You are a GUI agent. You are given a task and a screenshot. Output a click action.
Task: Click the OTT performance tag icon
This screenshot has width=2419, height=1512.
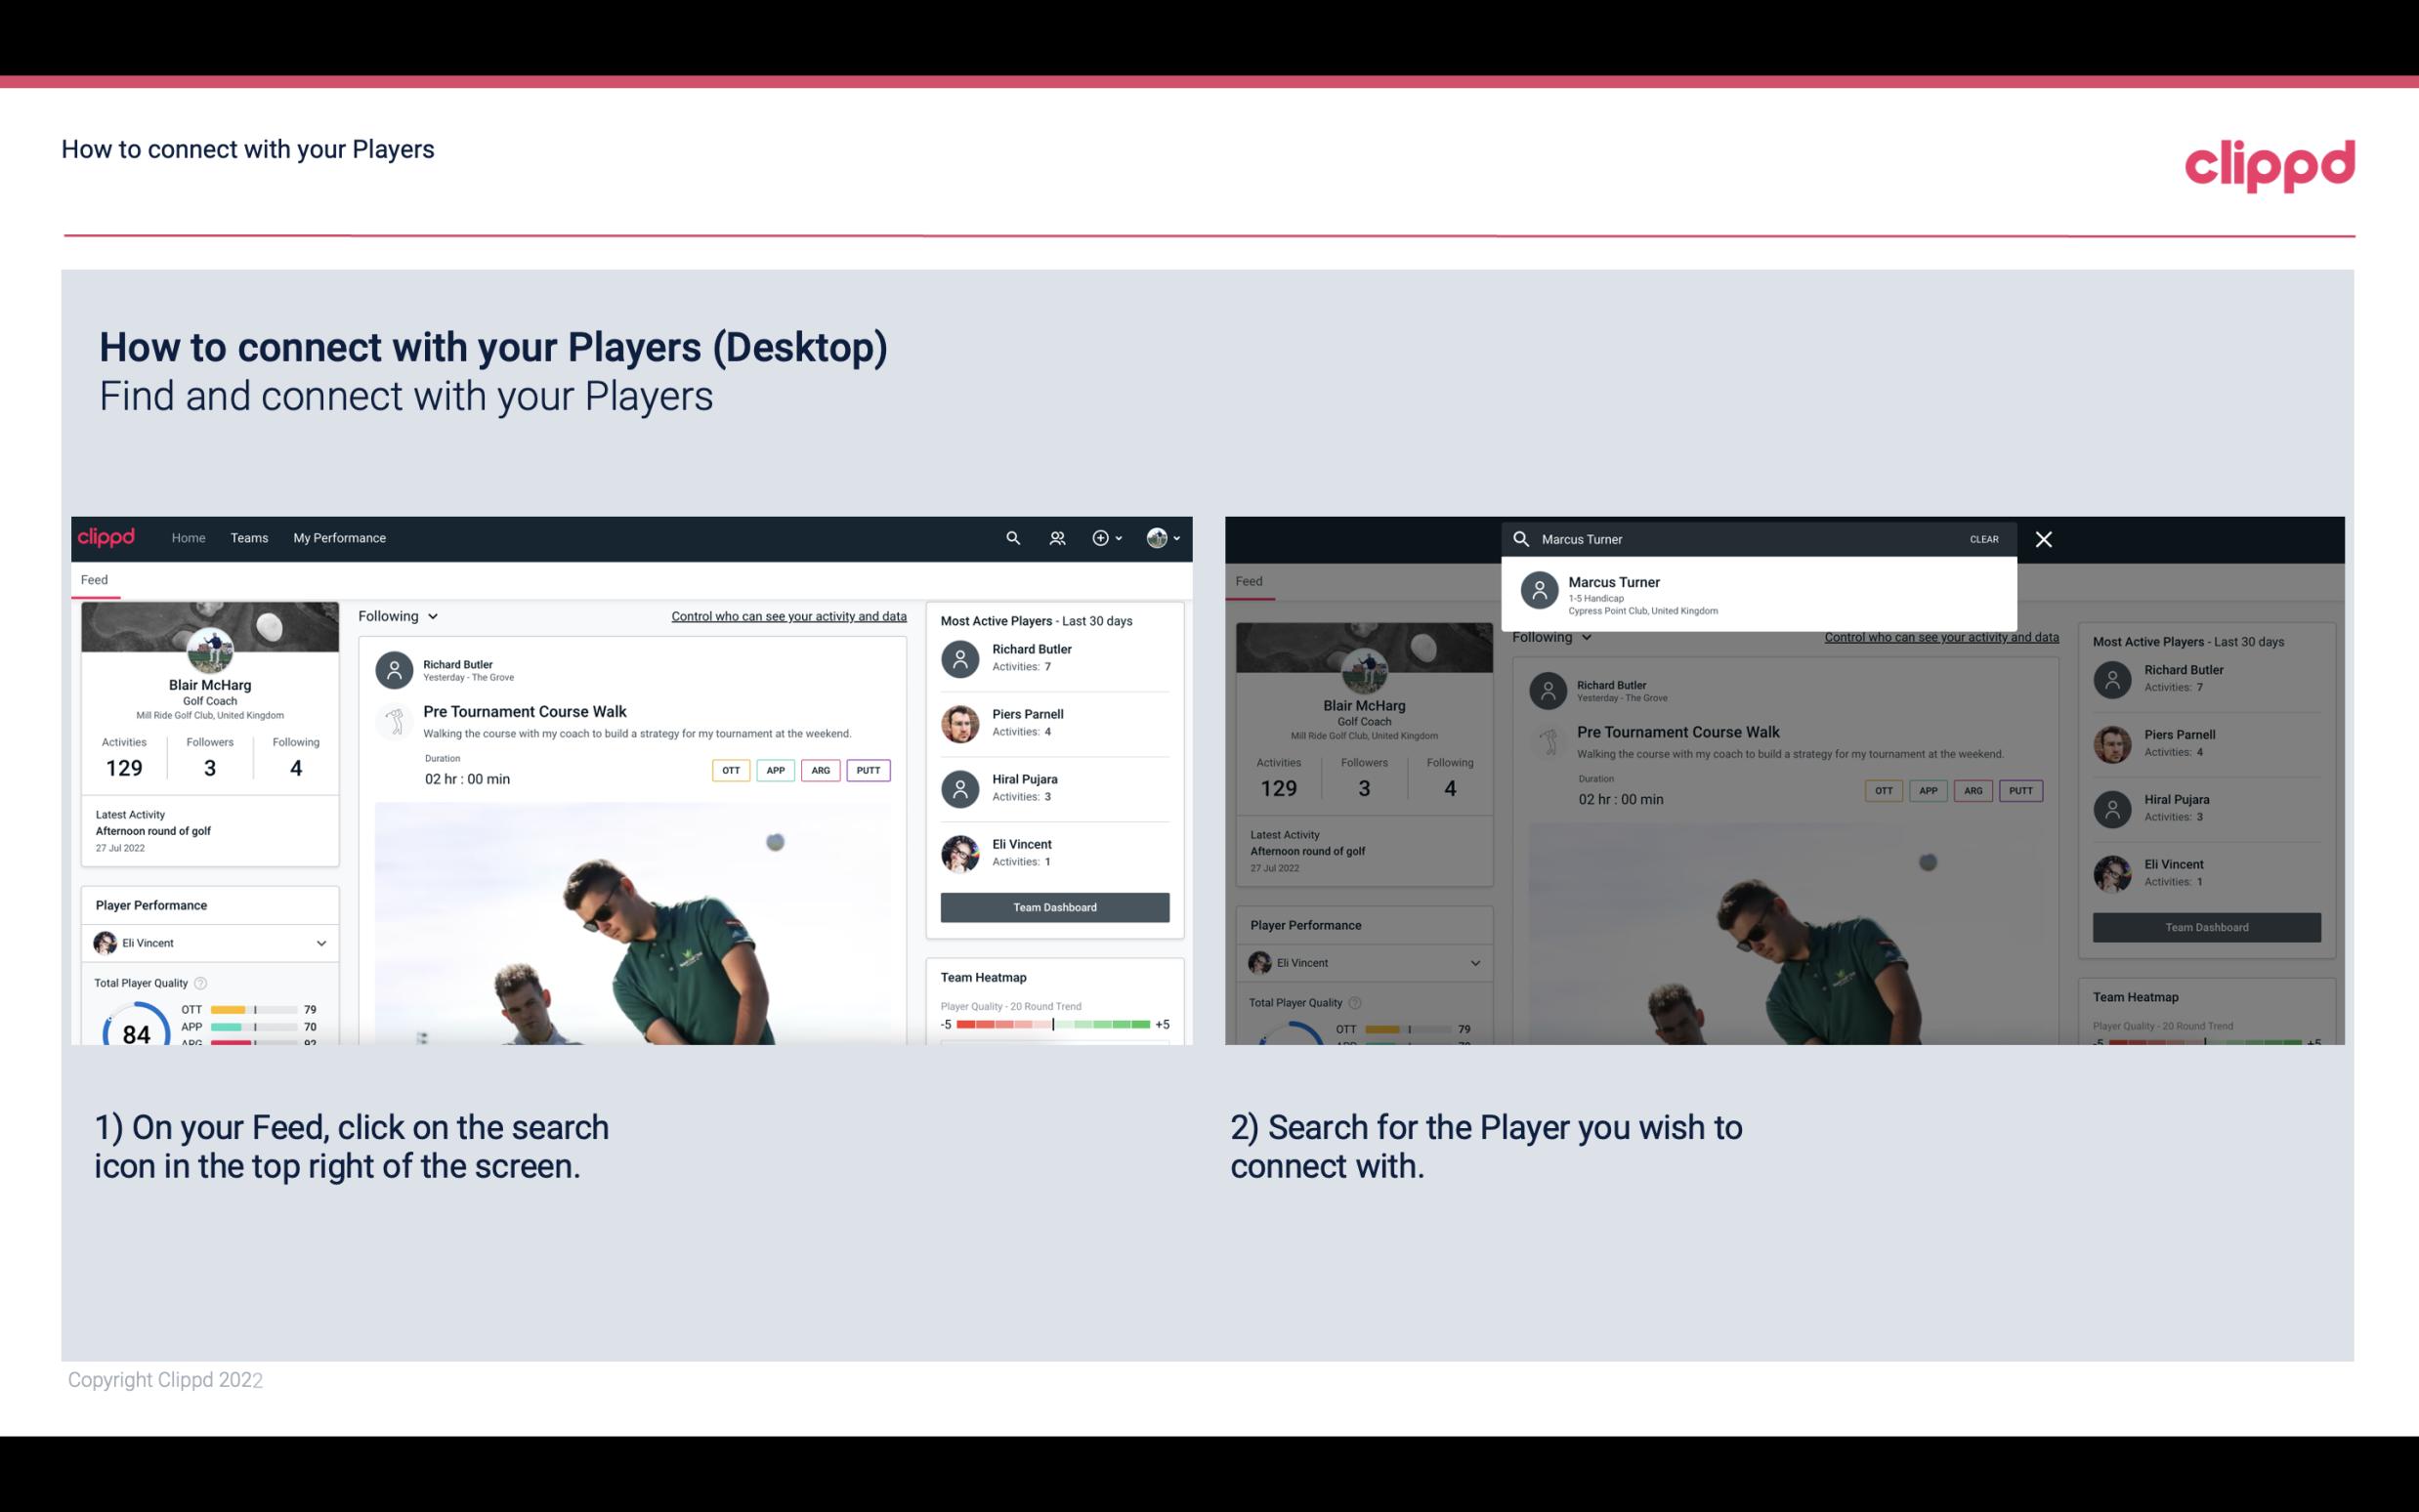(x=728, y=768)
